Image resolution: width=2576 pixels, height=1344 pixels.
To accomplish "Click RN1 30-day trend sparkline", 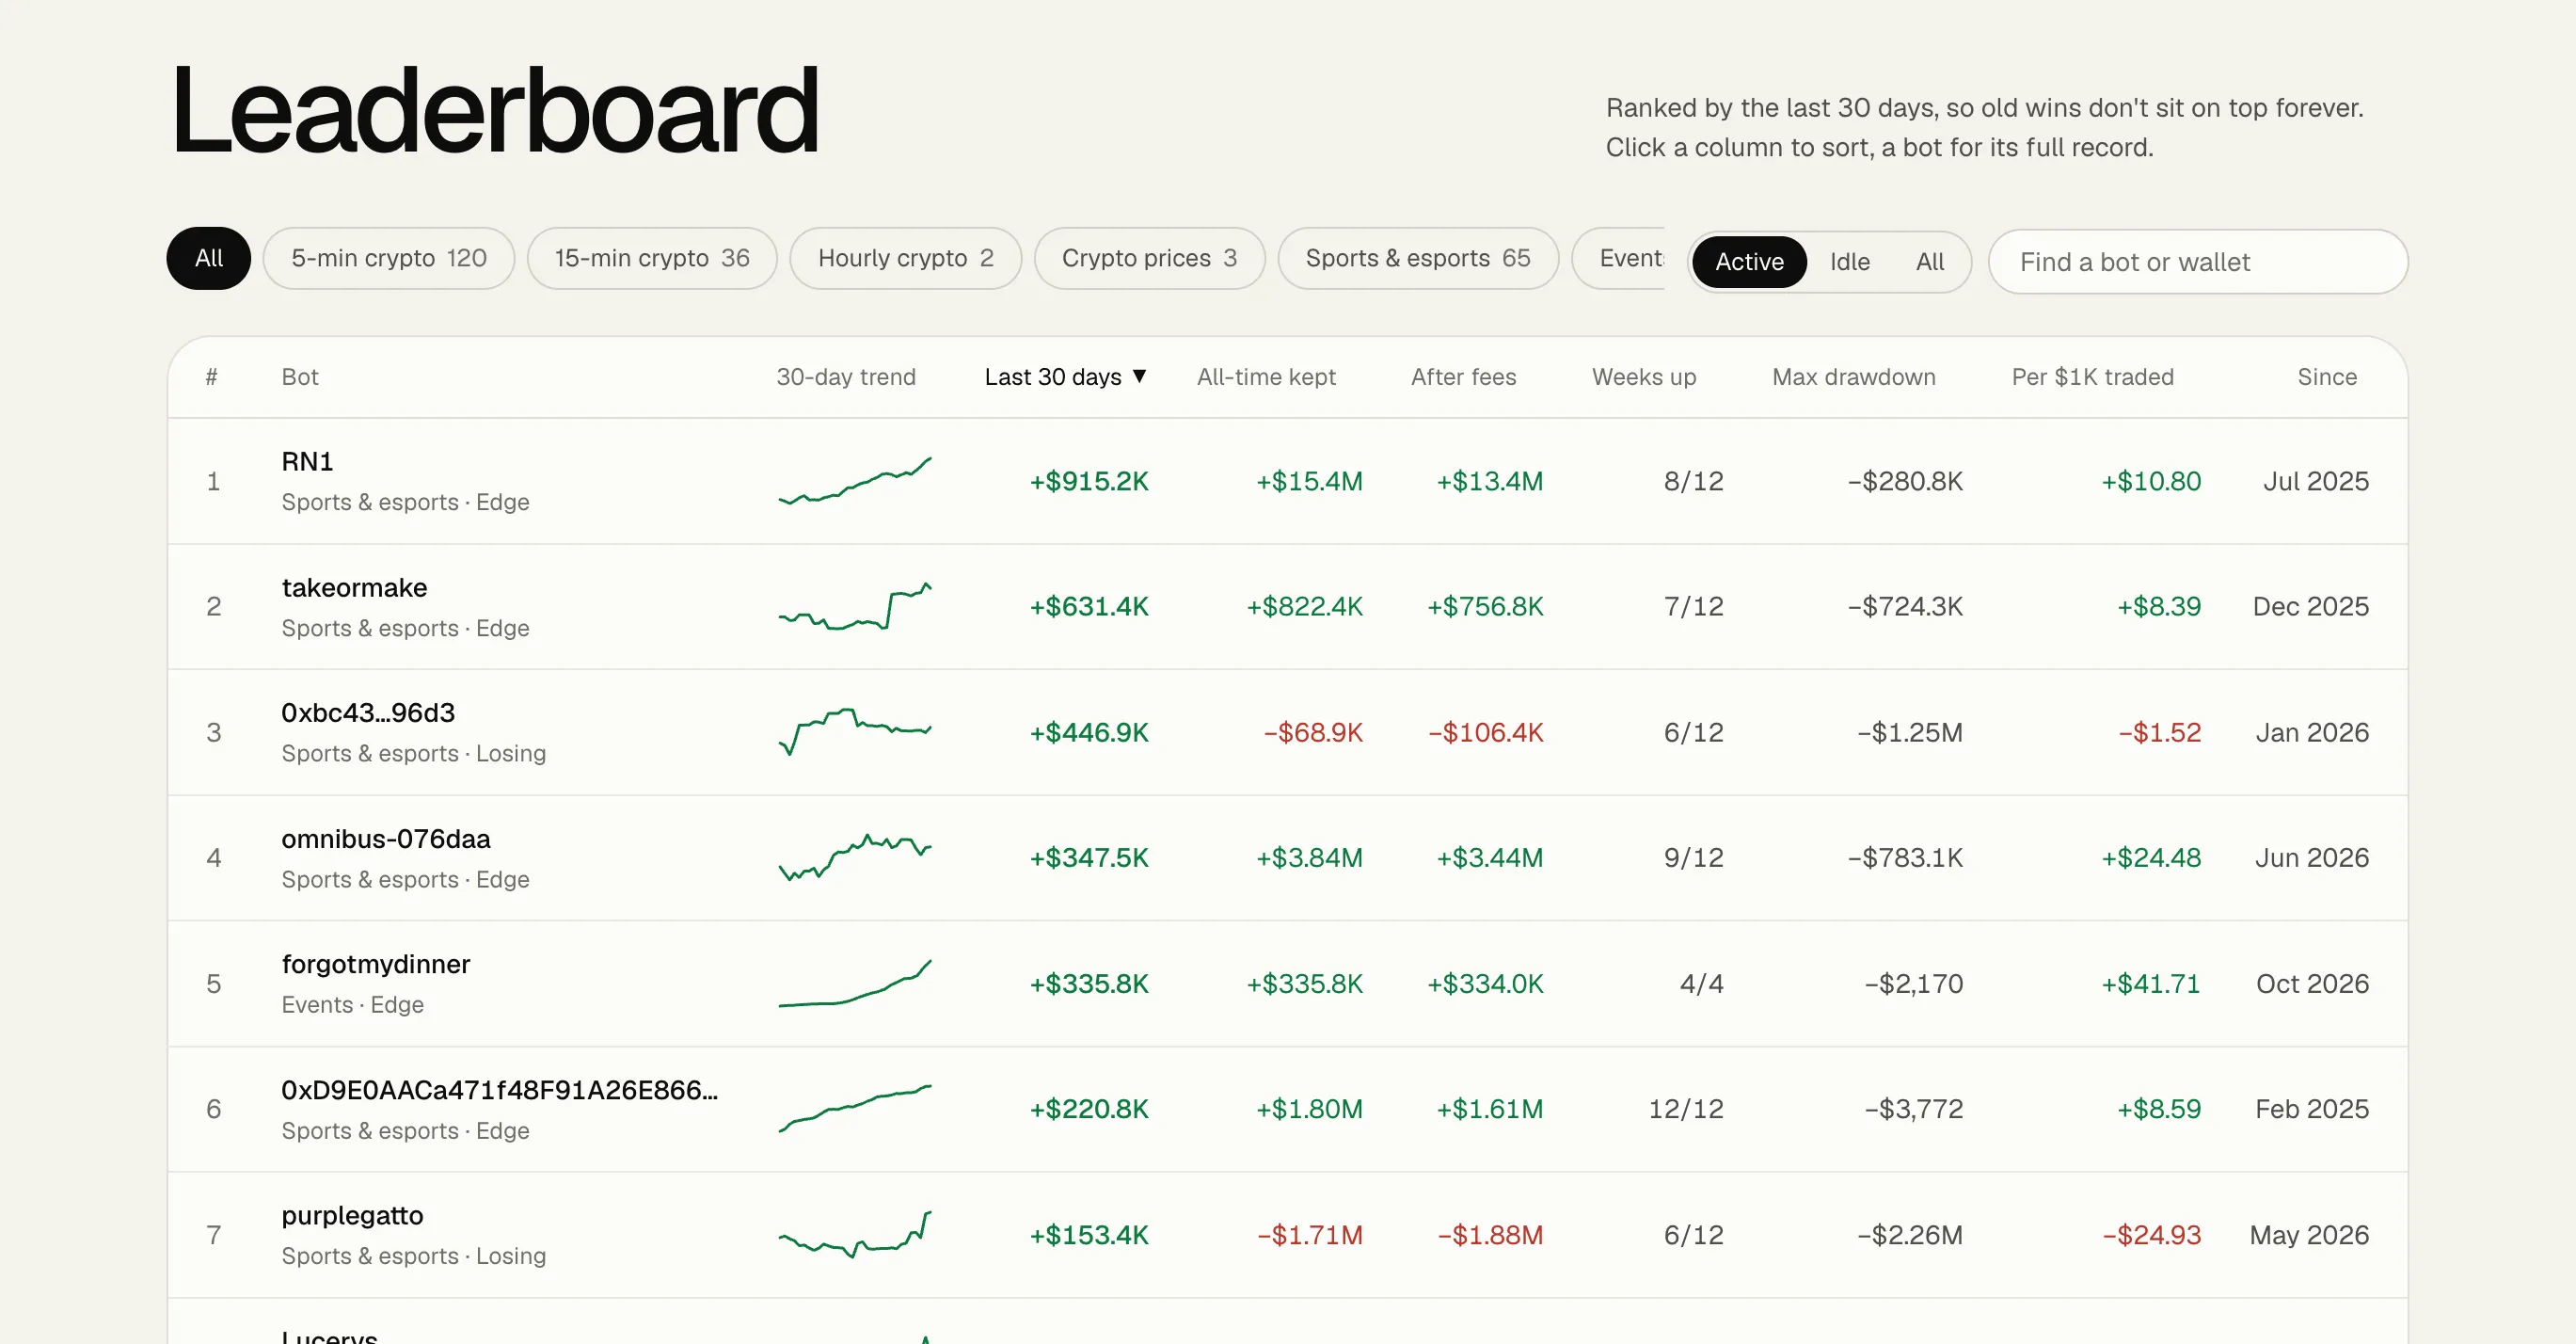I will click(855, 481).
